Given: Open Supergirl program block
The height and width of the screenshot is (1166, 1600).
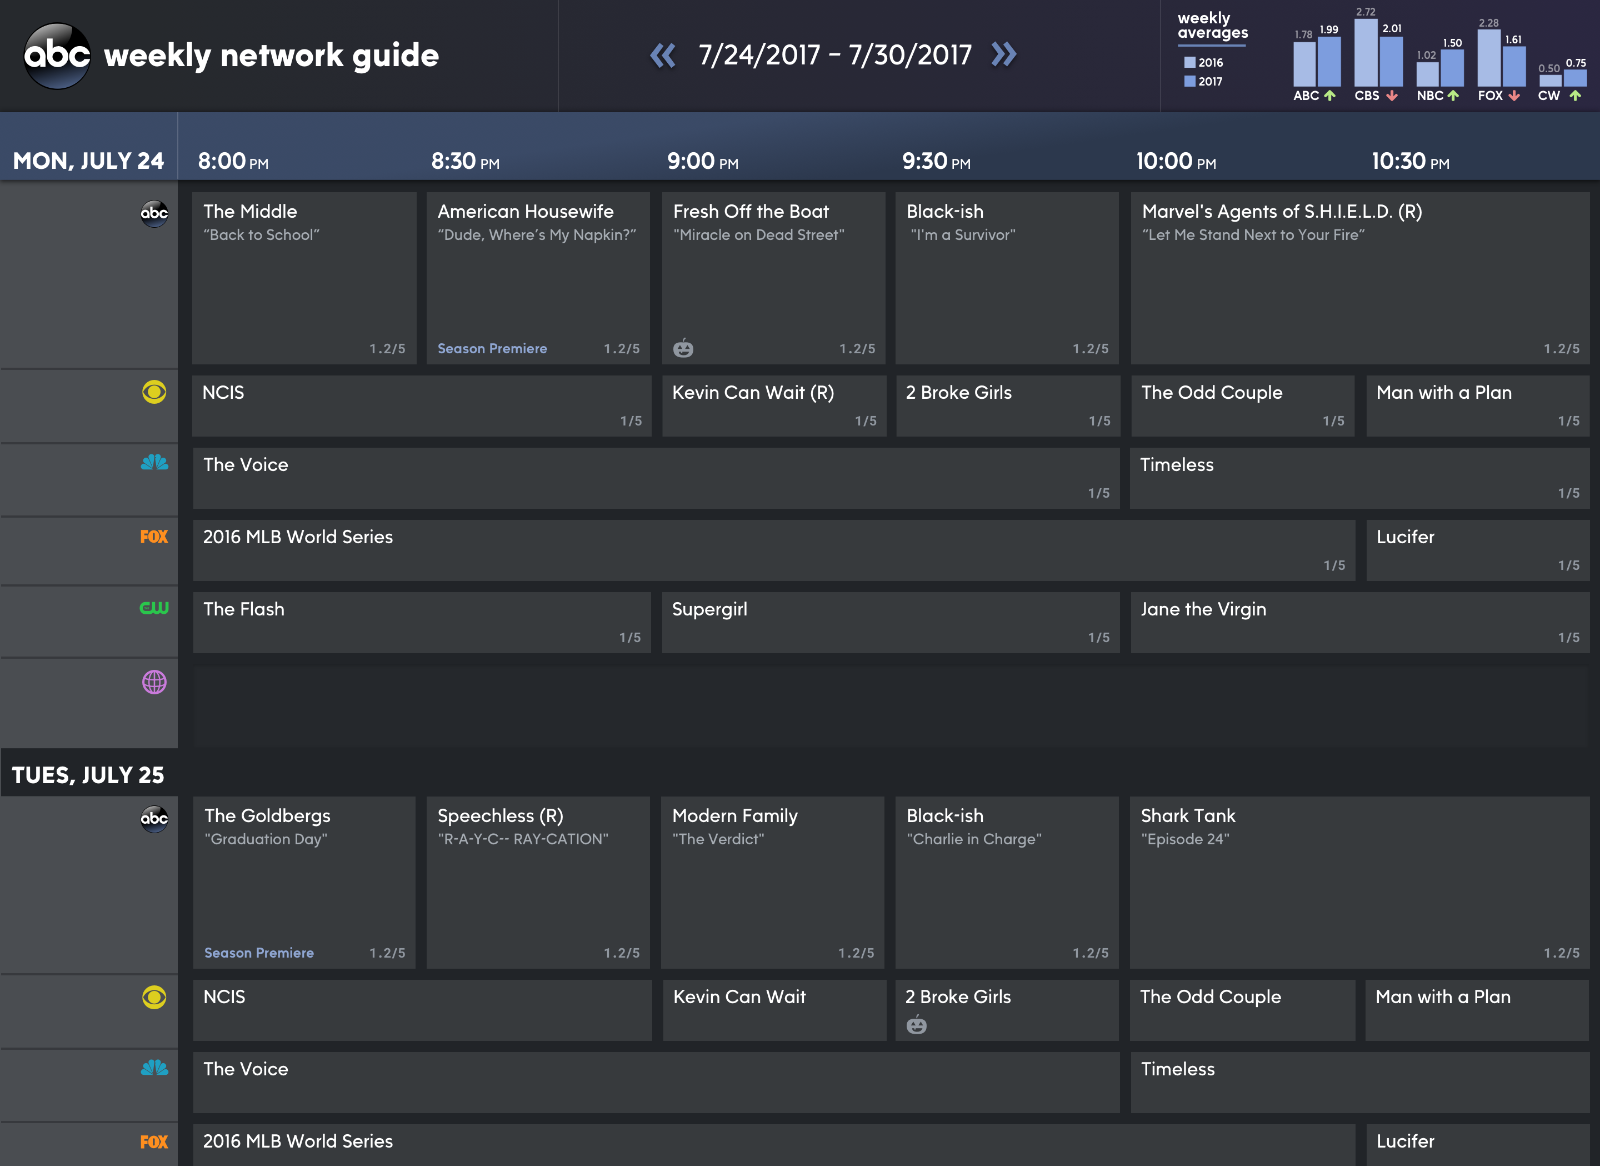Looking at the screenshot, I should pyautogui.click(x=891, y=622).
